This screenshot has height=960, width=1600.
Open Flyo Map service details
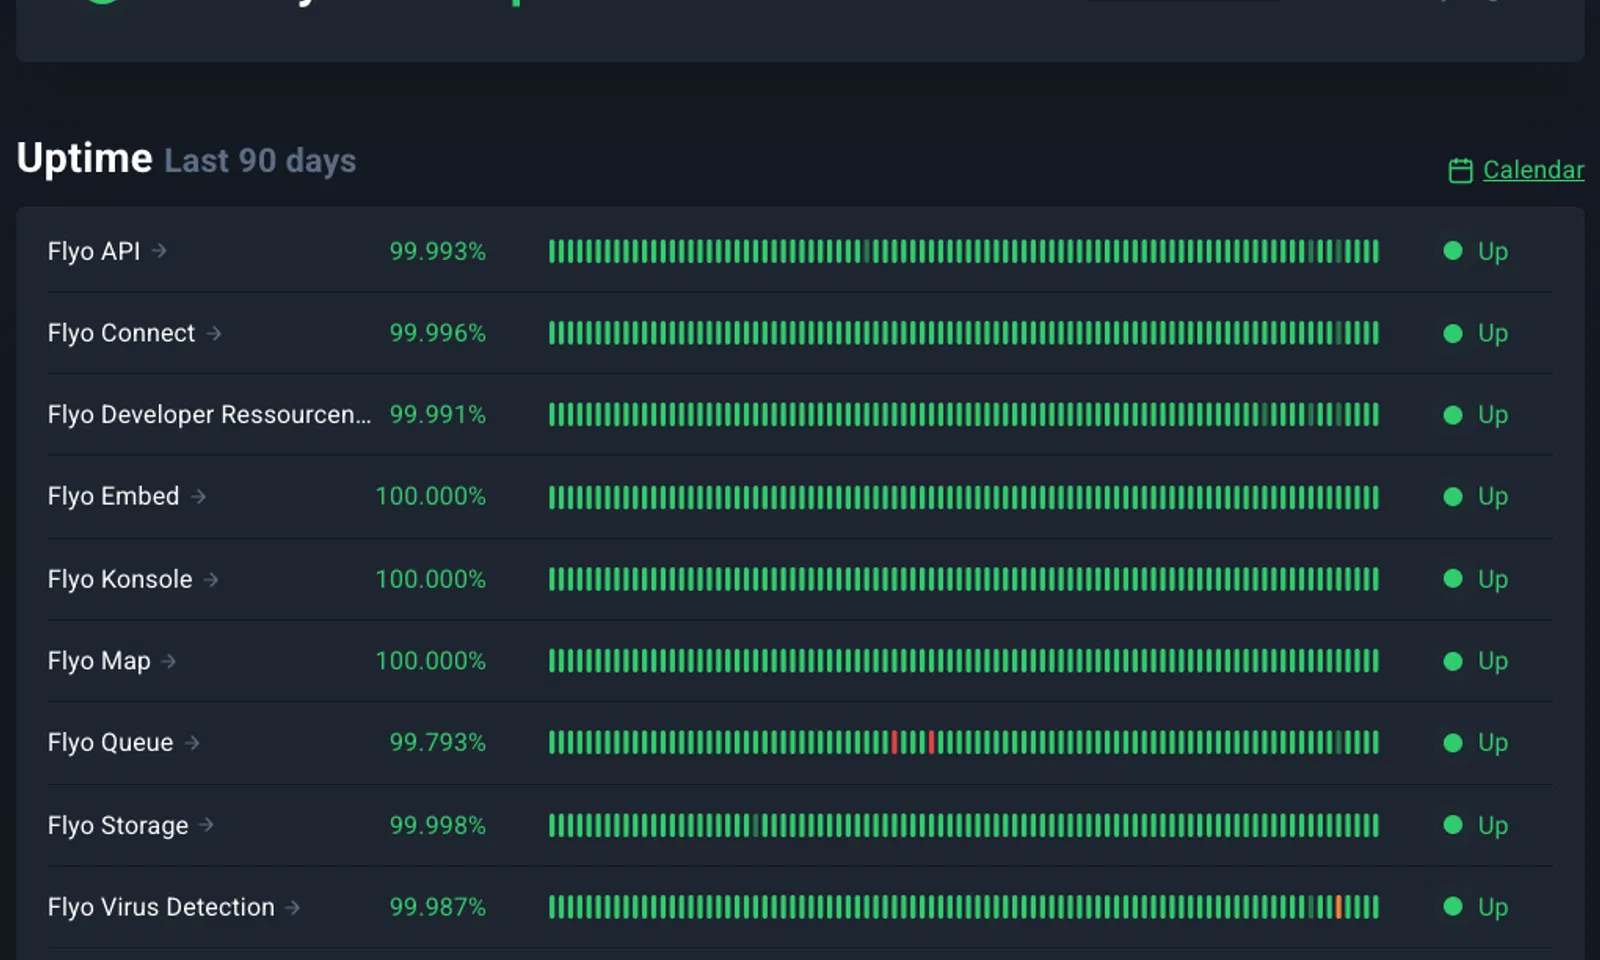coord(99,661)
